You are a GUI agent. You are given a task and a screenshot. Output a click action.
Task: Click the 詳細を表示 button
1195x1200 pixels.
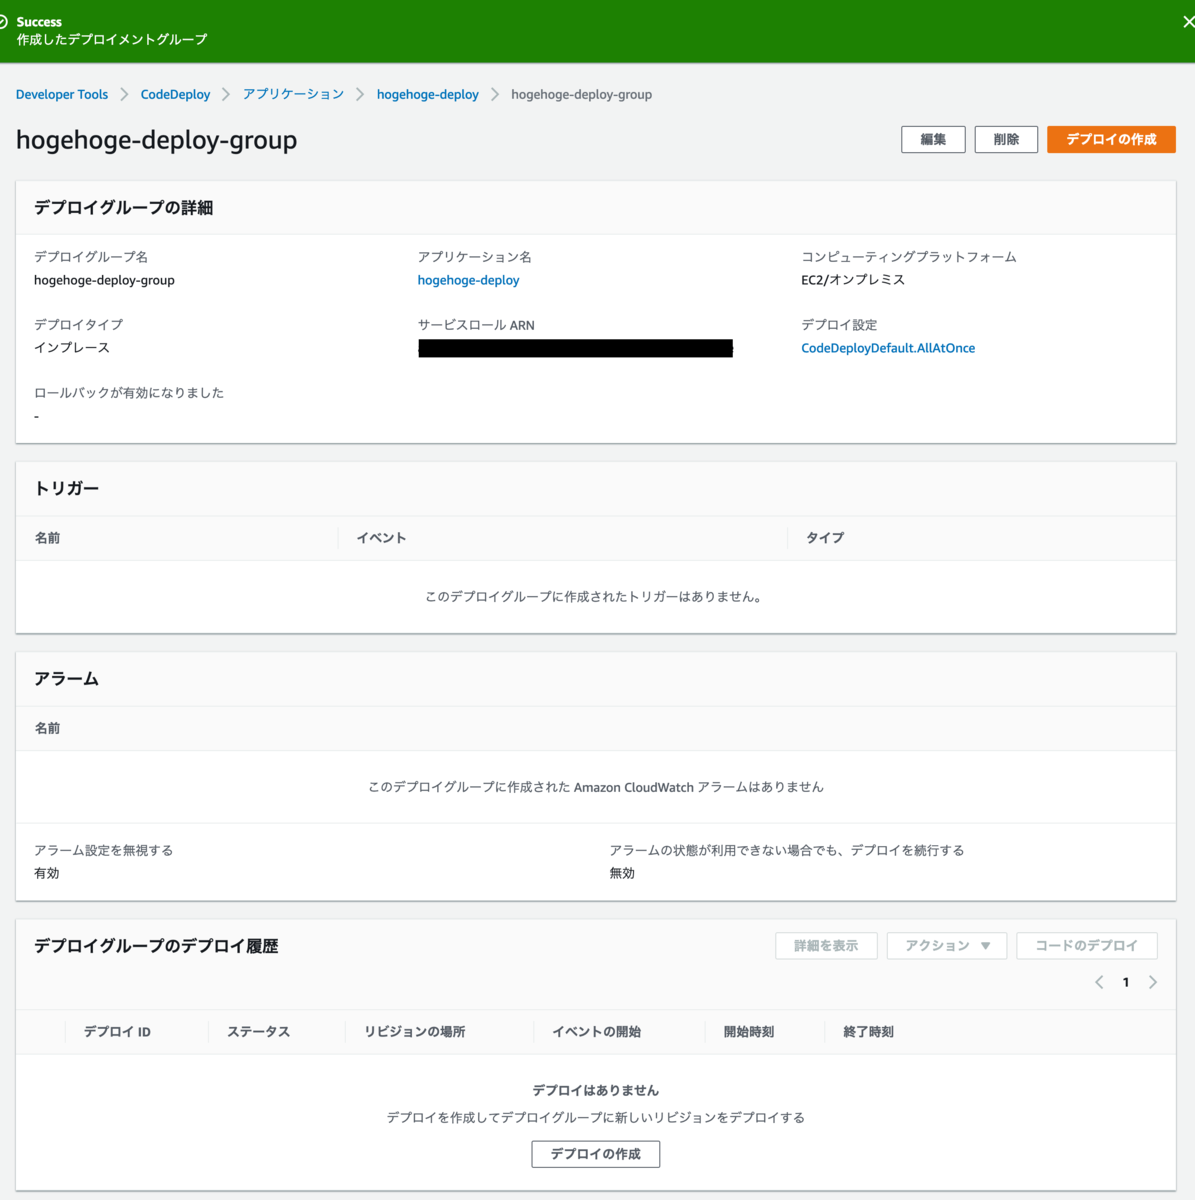(x=826, y=945)
